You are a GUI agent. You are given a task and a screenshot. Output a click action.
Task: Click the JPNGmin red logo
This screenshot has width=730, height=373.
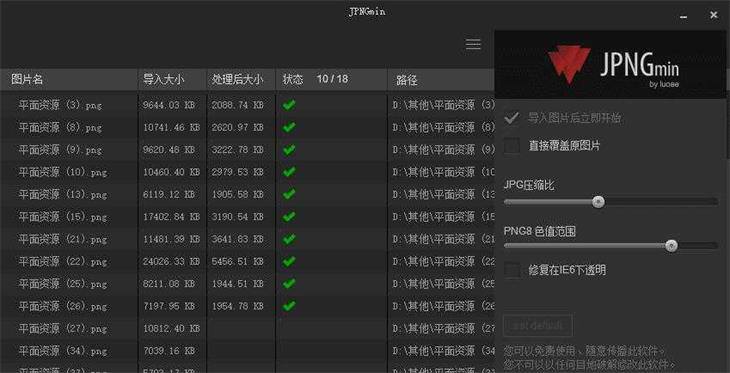click(569, 64)
